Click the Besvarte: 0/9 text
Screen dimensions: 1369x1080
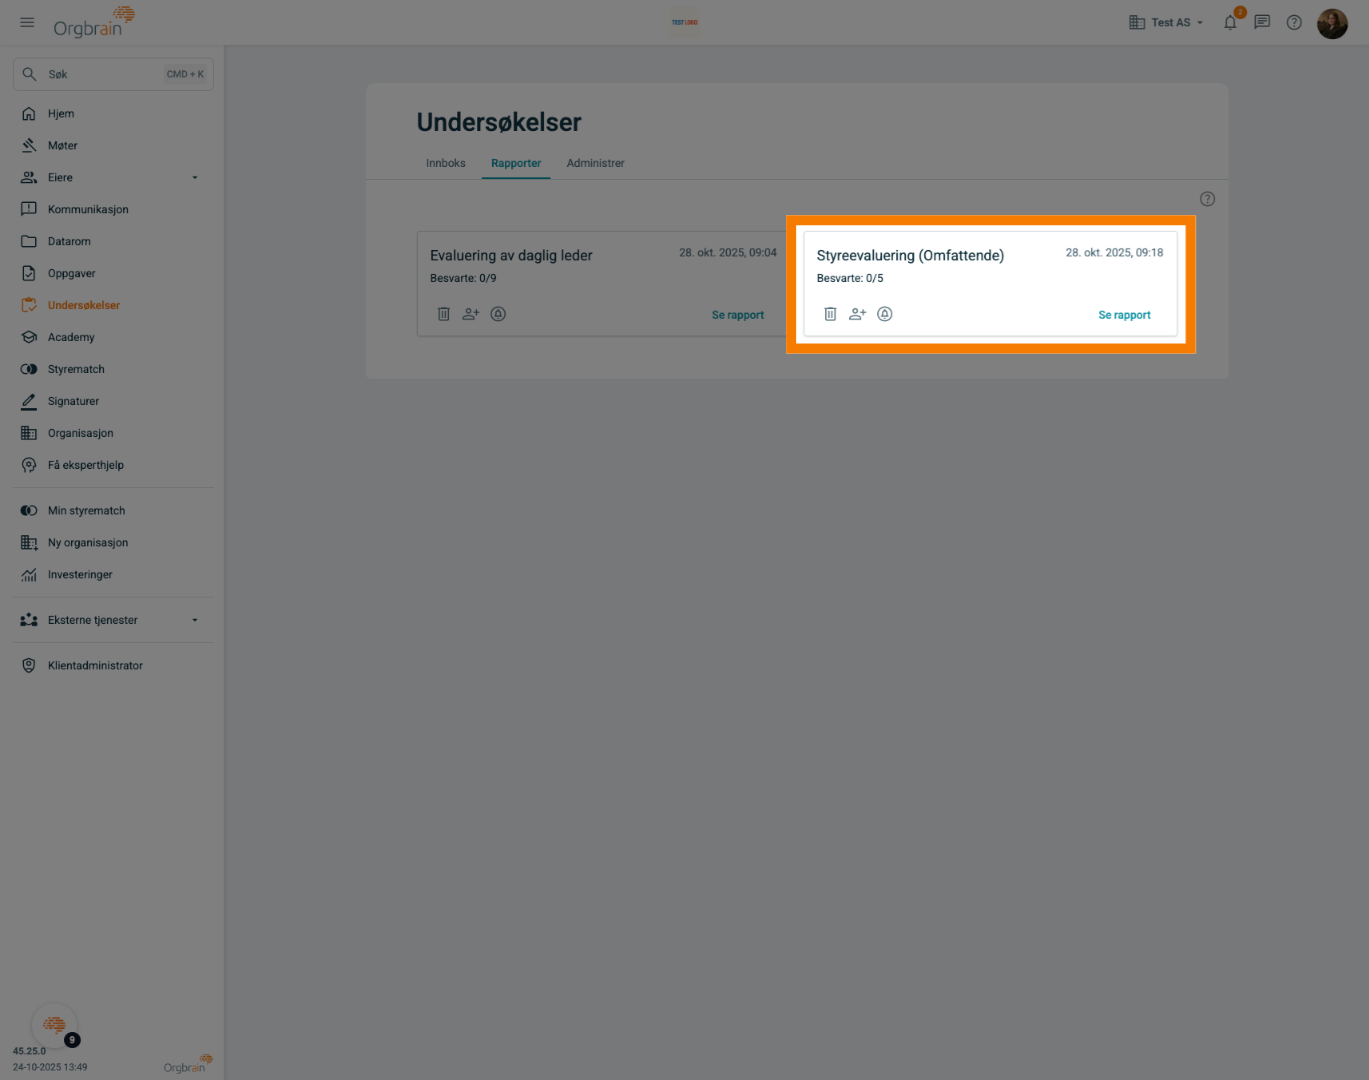(x=463, y=279)
